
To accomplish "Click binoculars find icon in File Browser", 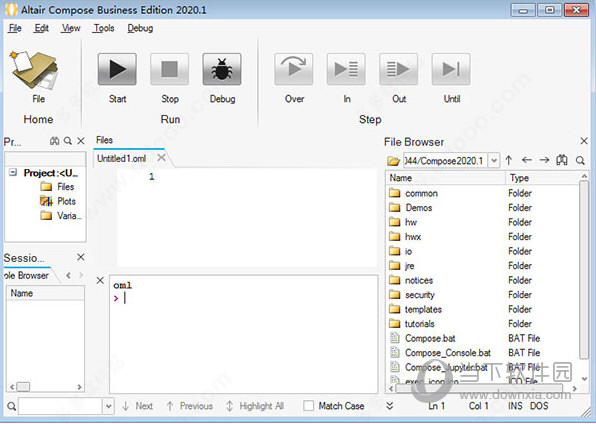I will [562, 160].
